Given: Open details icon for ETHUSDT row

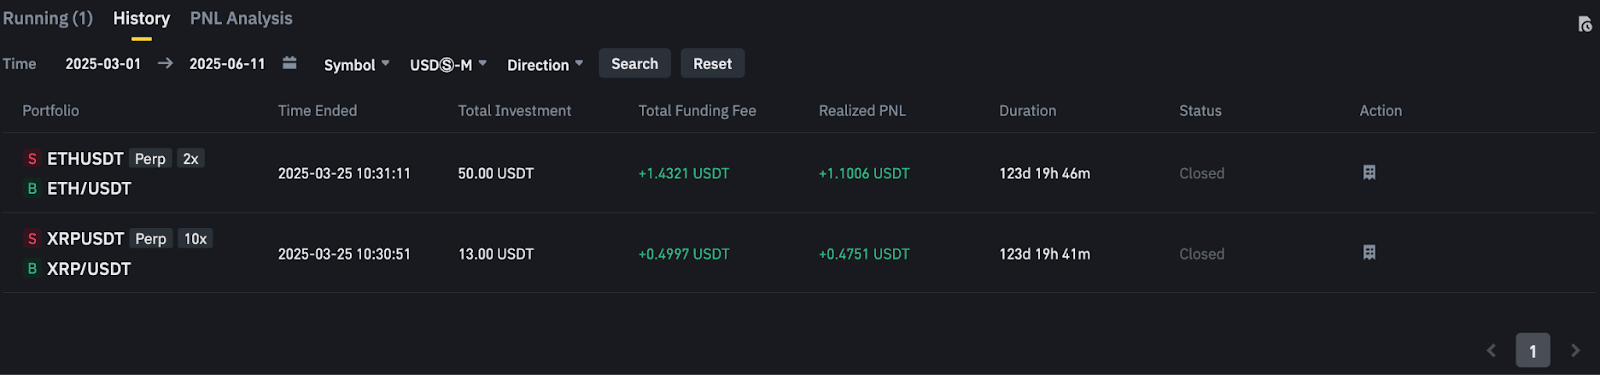Looking at the screenshot, I should 1369,173.
